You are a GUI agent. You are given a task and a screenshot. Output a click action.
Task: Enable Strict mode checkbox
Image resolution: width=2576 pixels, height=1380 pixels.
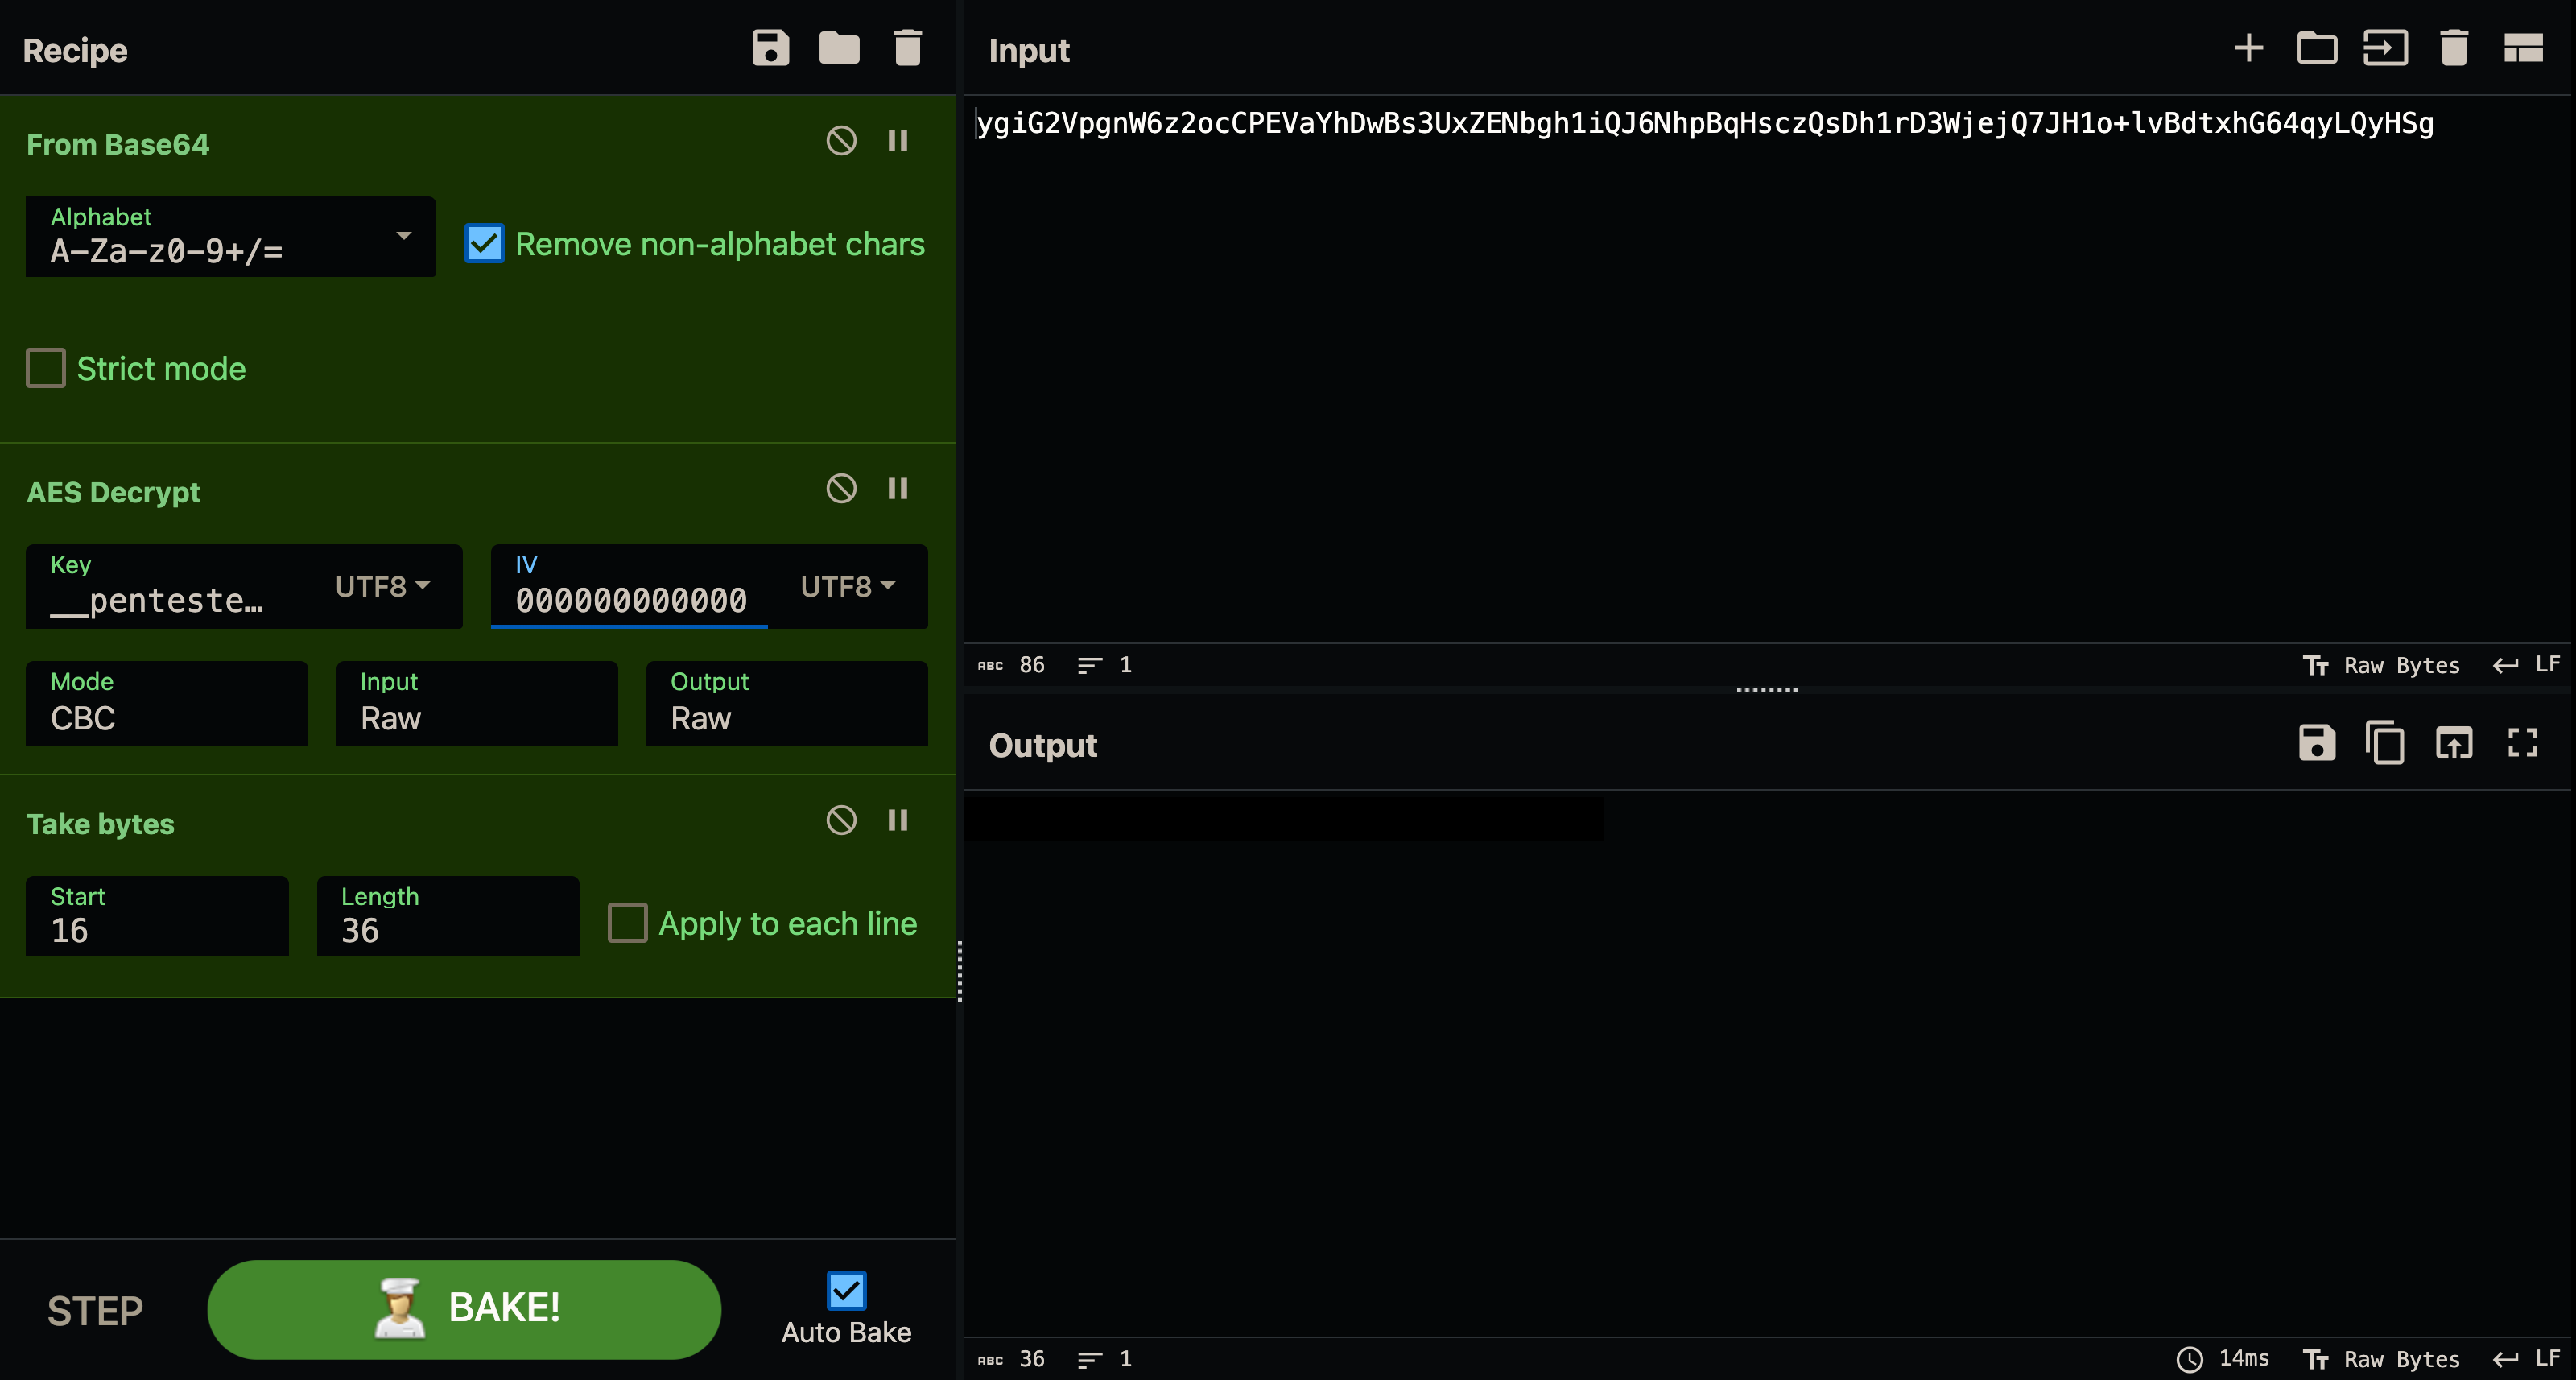pos(45,368)
